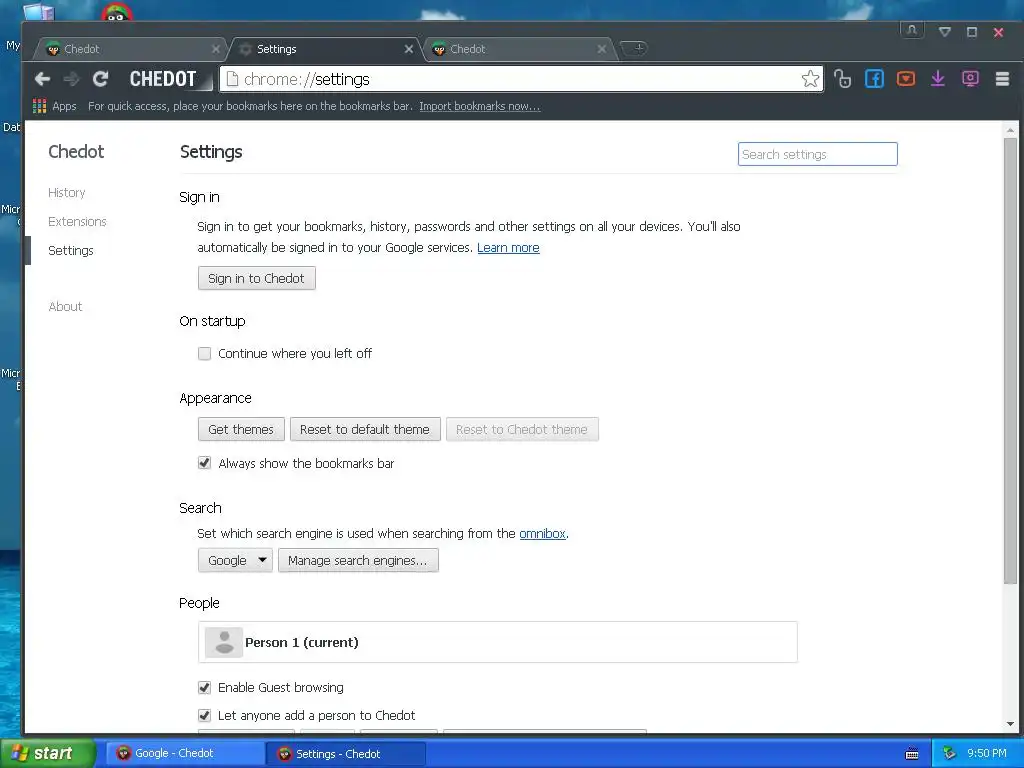Open the Facebook toolbar icon
The width and height of the screenshot is (1024, 768).
[x=874, y=79]
